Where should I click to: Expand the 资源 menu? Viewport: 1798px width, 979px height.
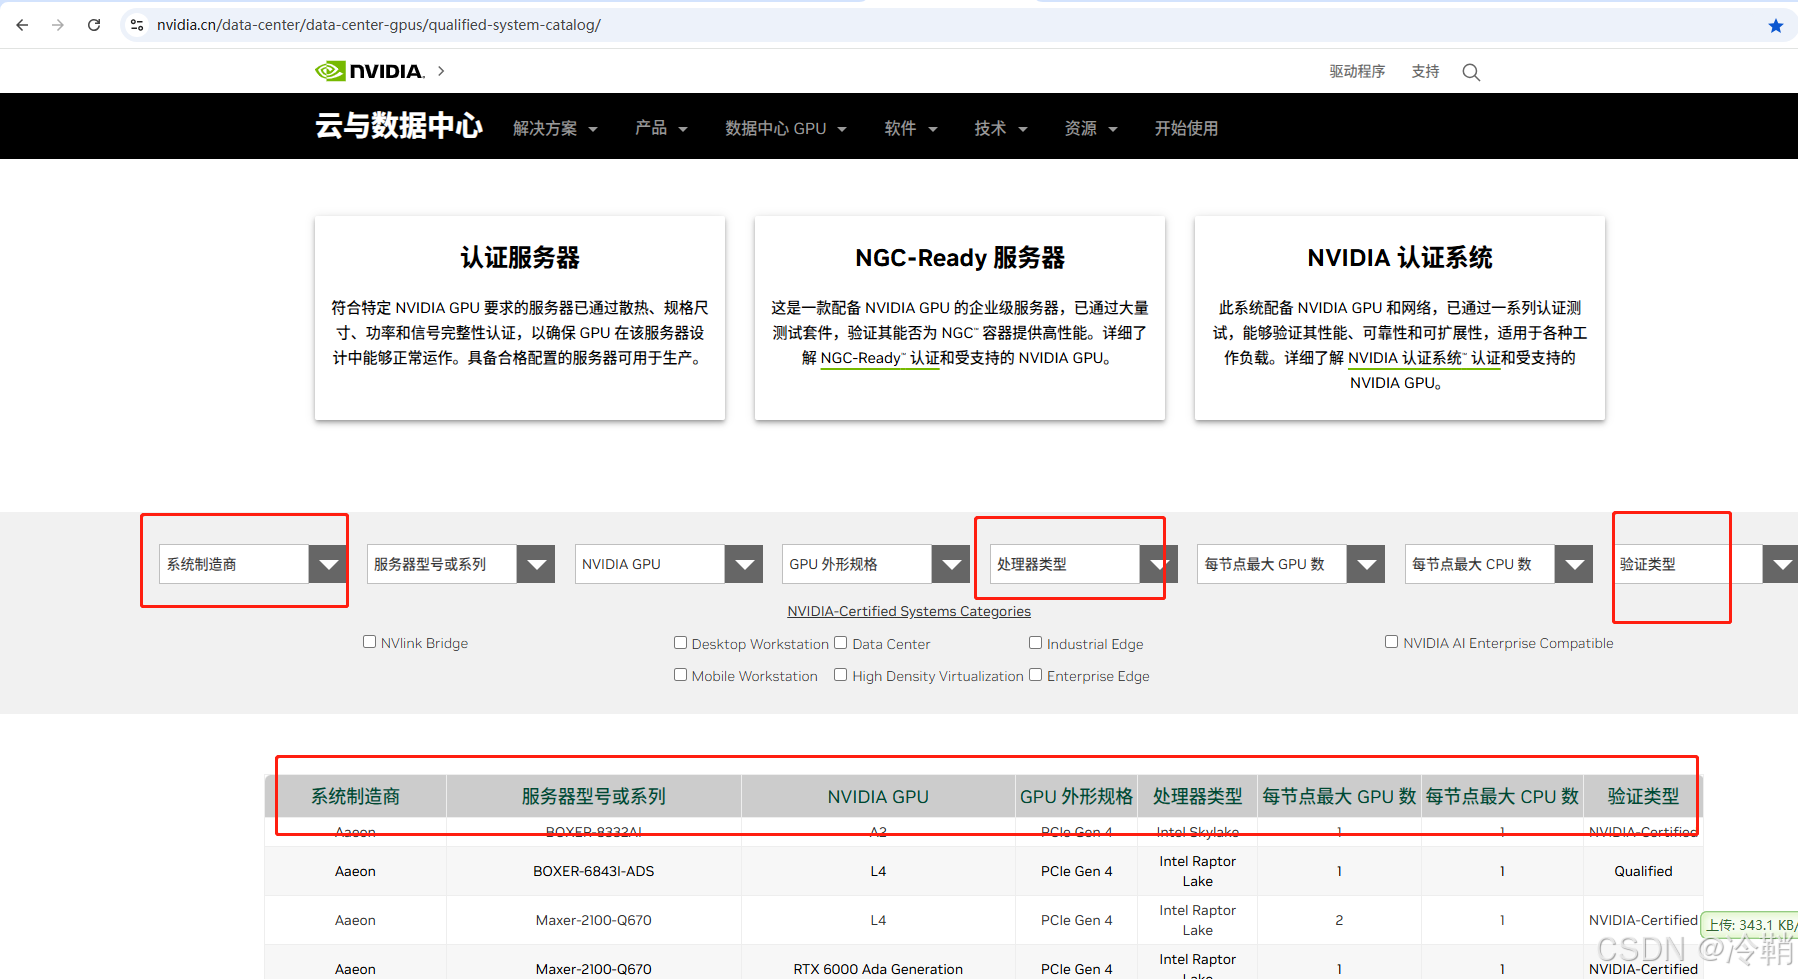(1091, 128)
